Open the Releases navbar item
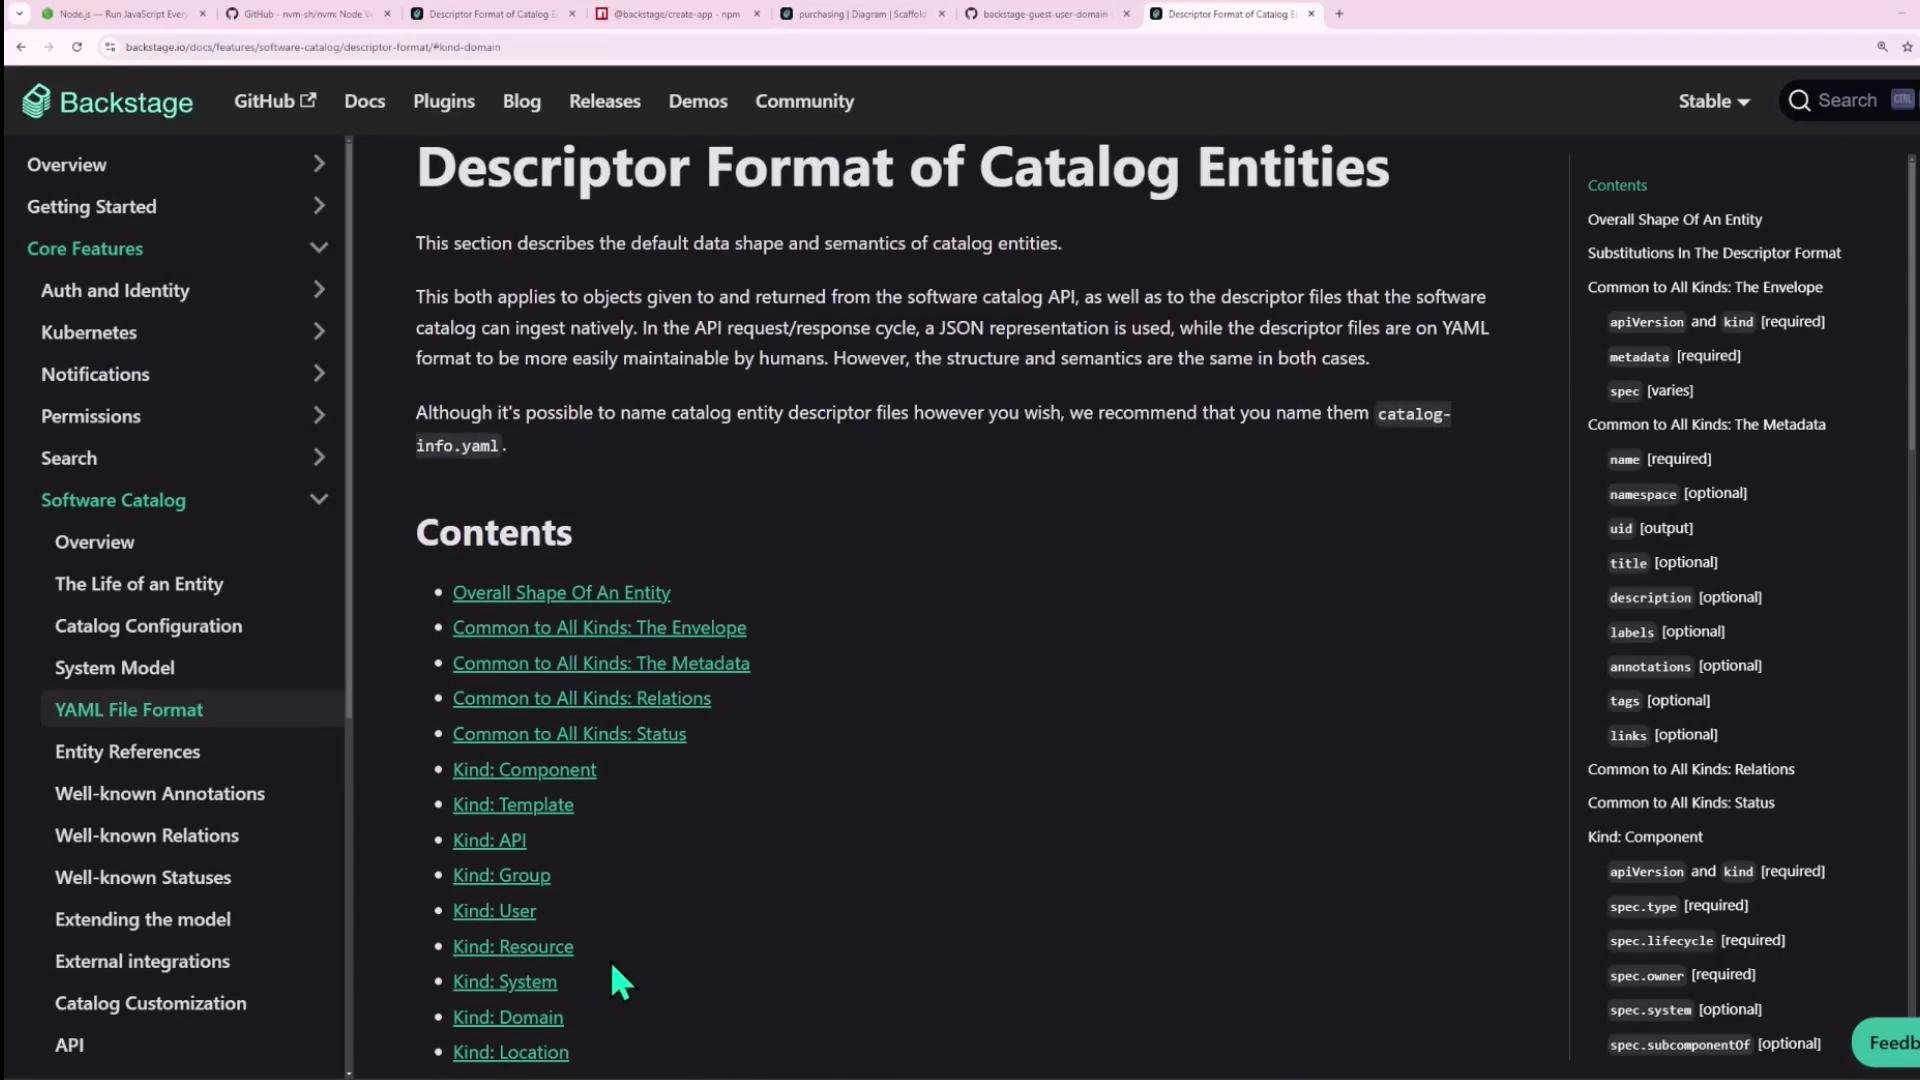The image size is (1920, 1080). (604, 101)
